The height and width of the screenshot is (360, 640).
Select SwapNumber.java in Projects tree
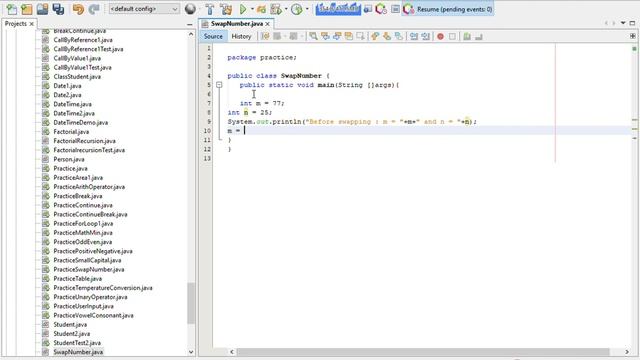78,352
